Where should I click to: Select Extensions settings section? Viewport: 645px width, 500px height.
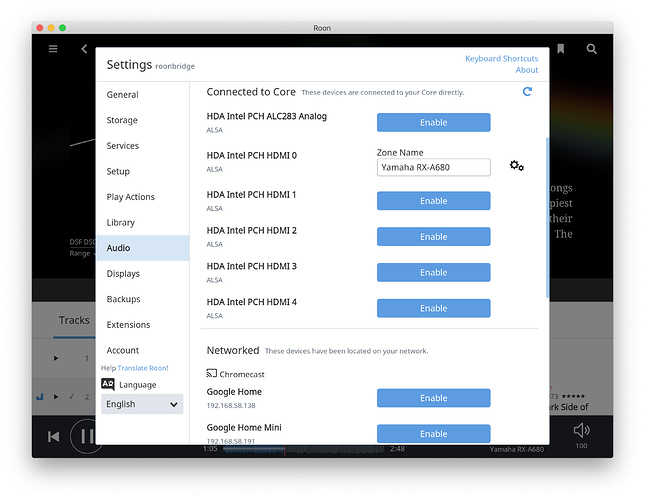tap(142, 324)
